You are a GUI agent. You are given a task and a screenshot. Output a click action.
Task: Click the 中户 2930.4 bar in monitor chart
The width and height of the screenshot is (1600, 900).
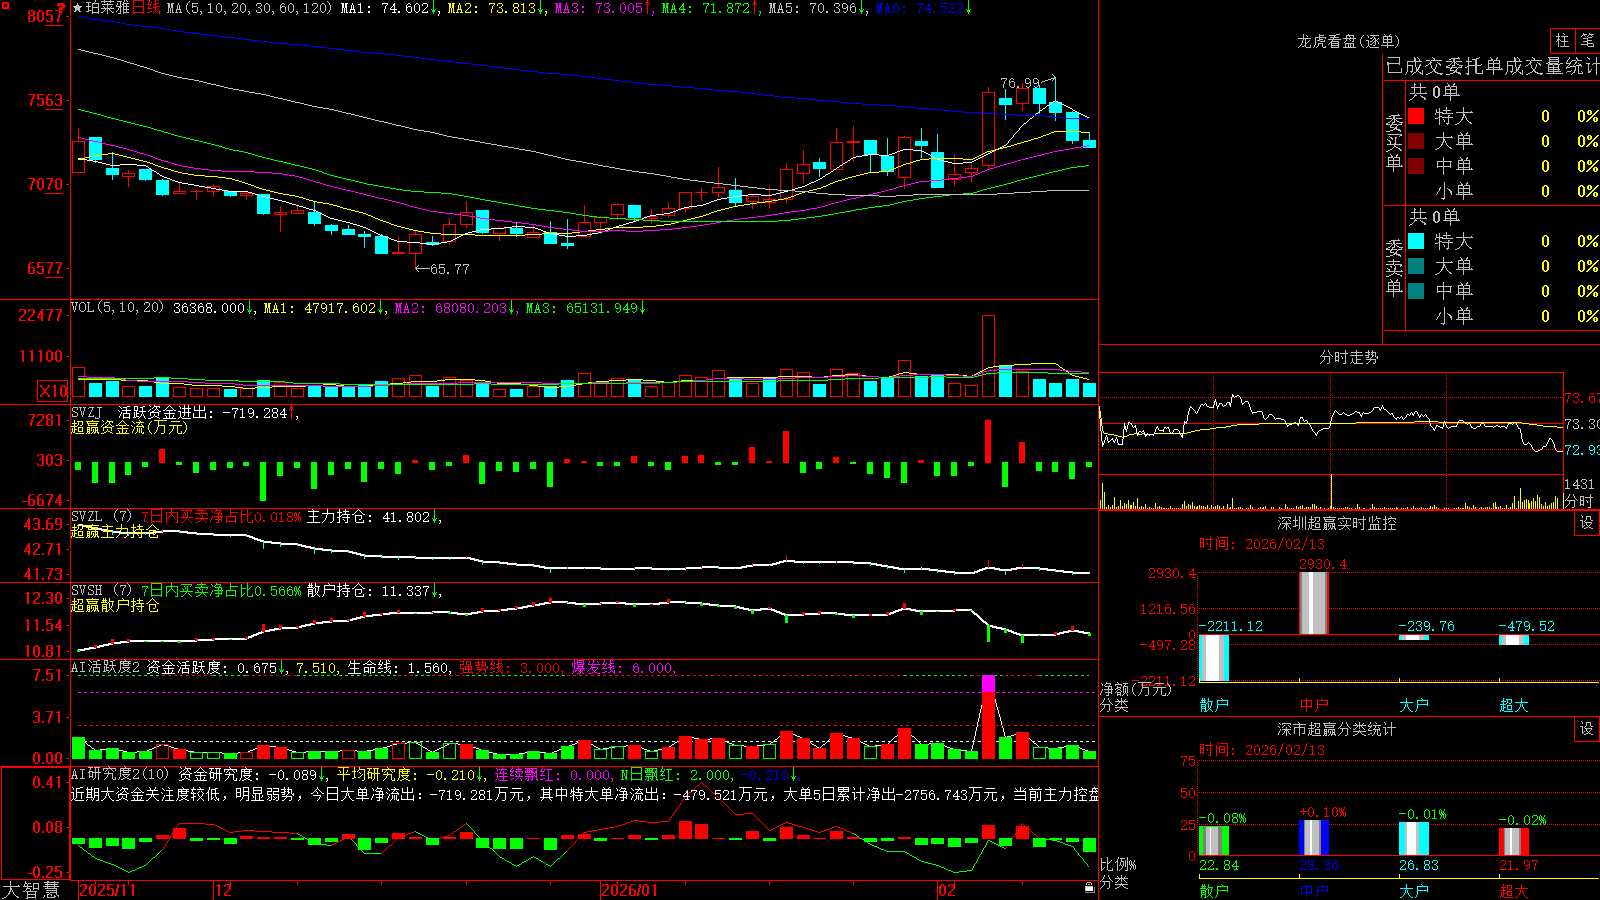click(1314, 603)
